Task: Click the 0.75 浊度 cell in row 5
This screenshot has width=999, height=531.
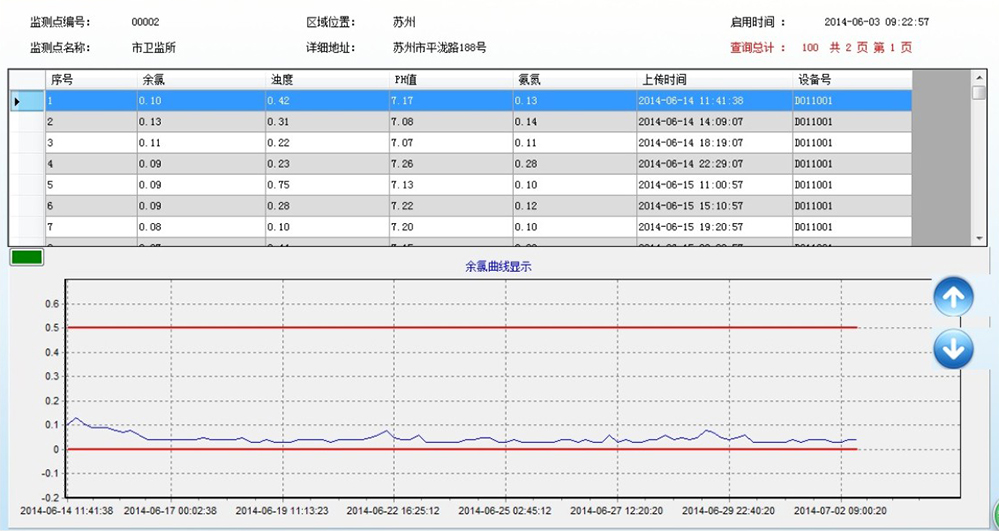Action: pos(326,185)
